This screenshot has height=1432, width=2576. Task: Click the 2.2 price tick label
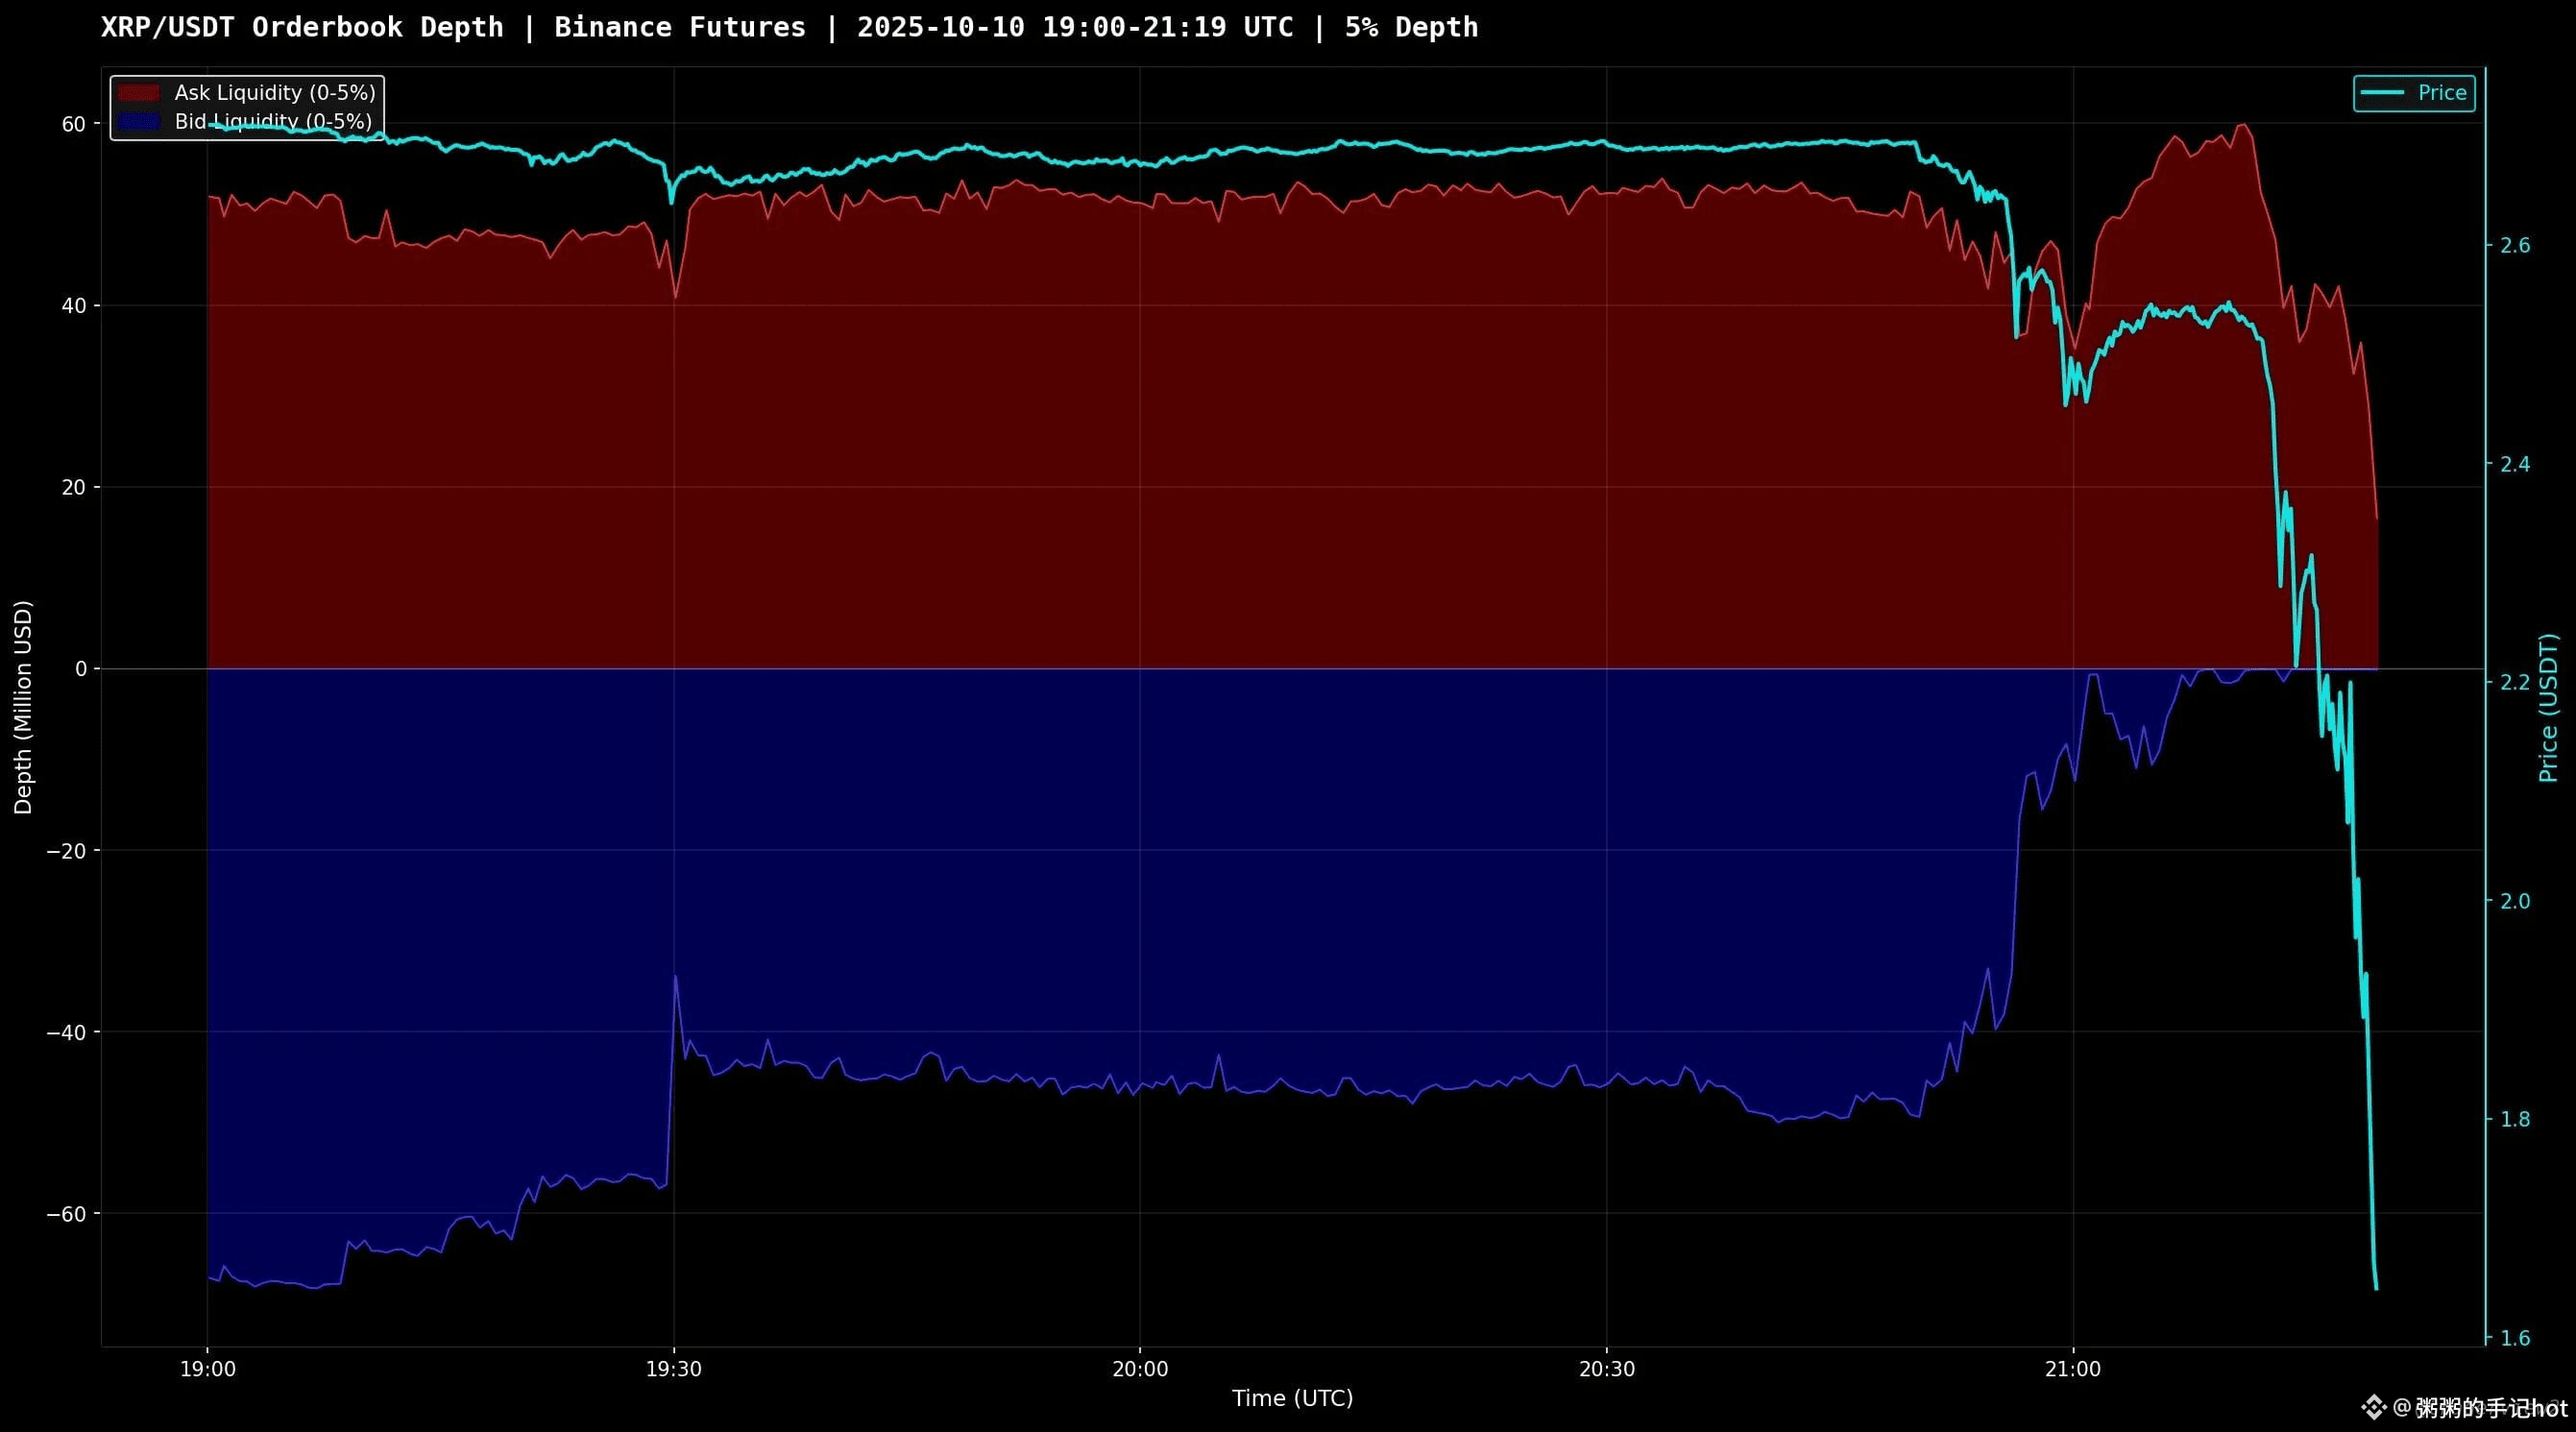coord(2514,682)
